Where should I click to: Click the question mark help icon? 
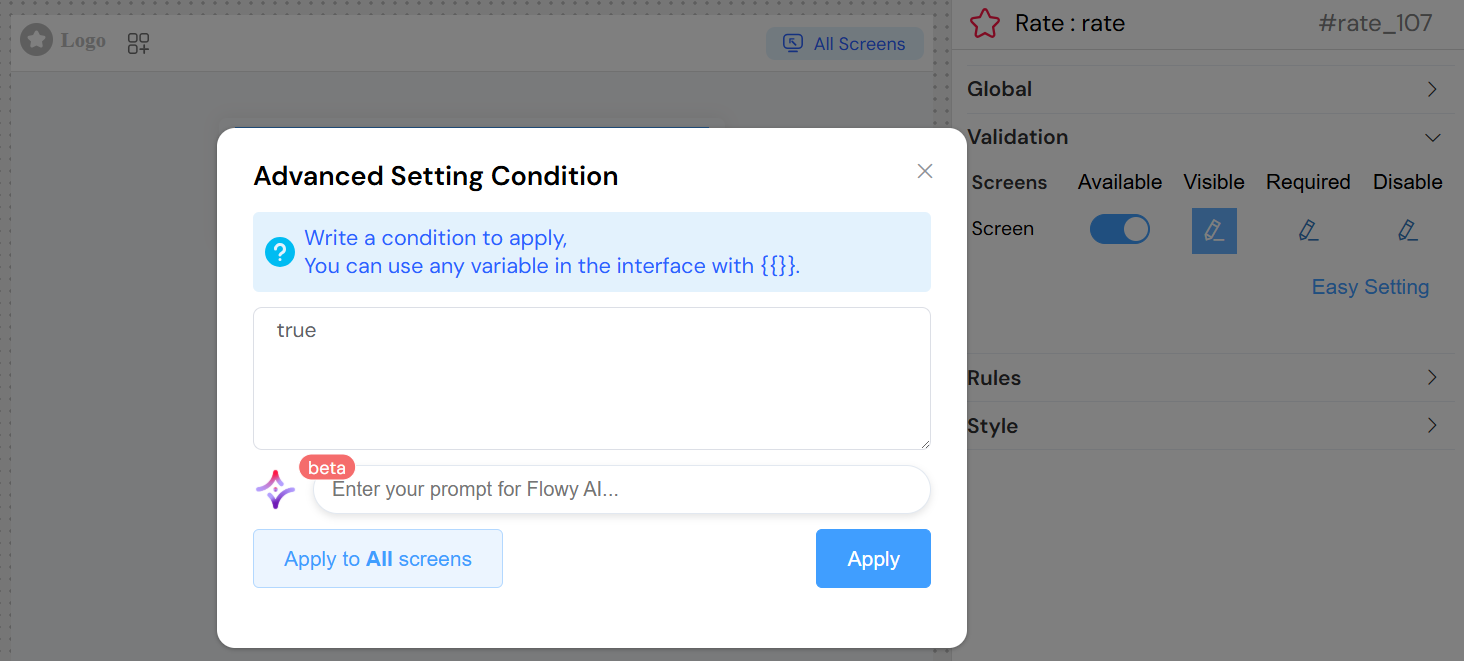(280, 252)
